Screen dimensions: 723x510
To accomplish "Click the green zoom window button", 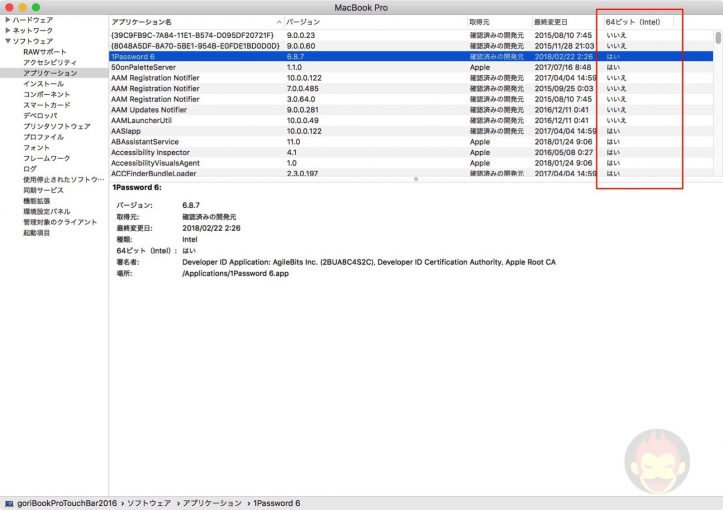I will point(36,7).
